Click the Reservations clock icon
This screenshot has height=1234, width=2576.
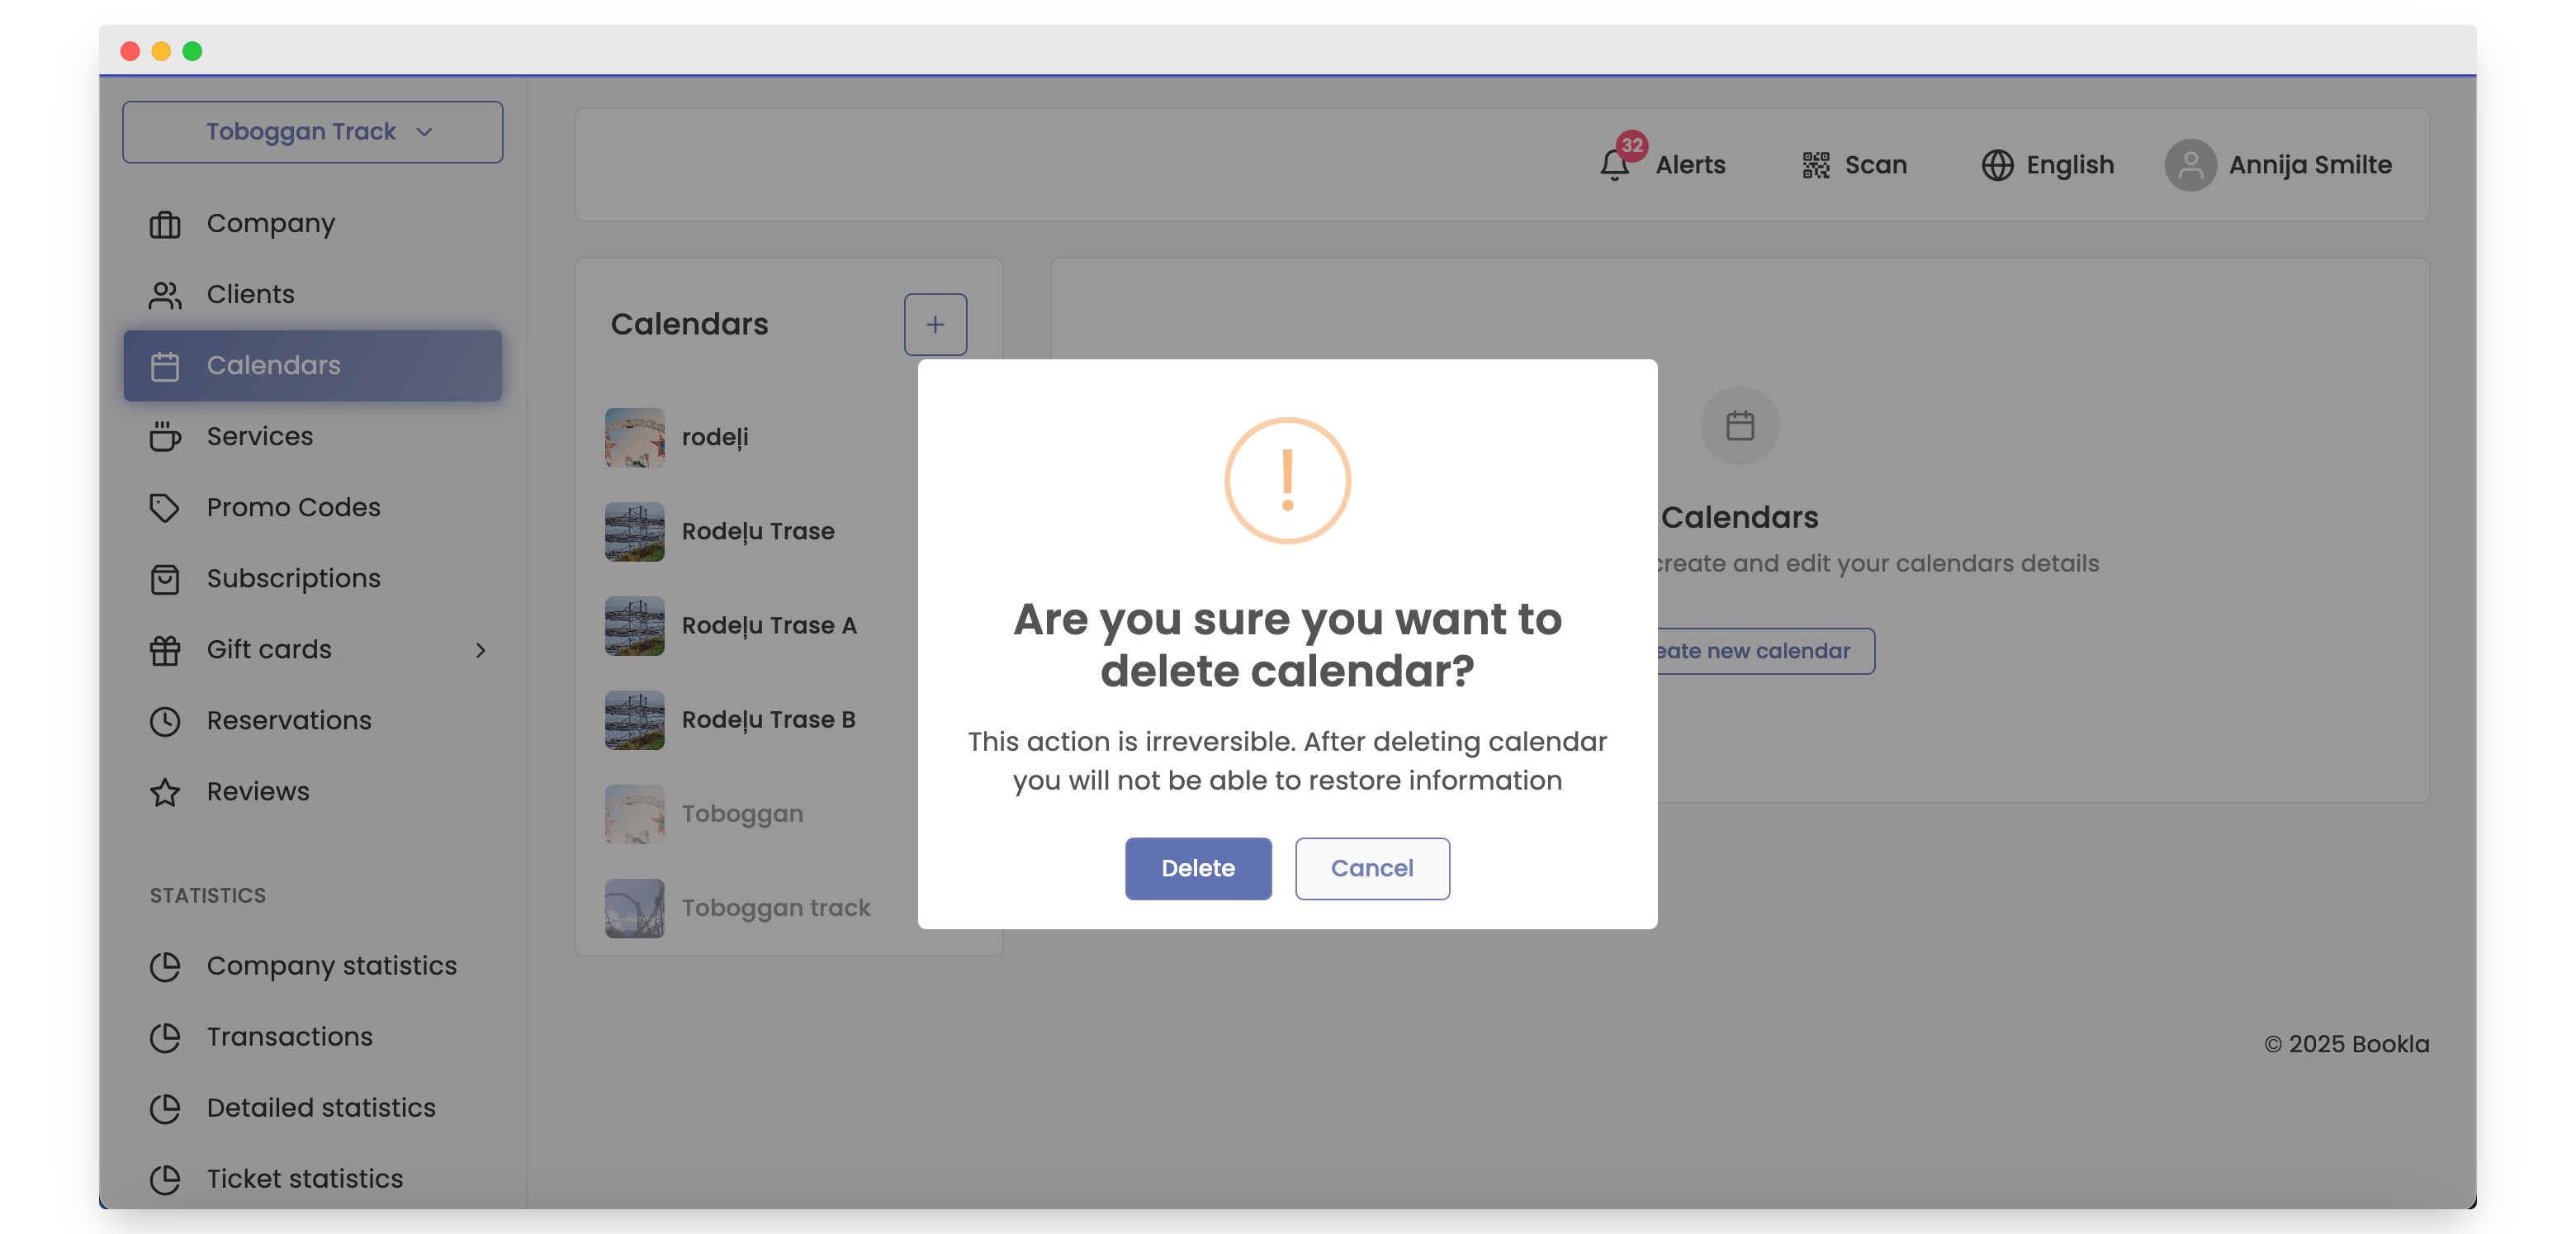tap(165, 721)
